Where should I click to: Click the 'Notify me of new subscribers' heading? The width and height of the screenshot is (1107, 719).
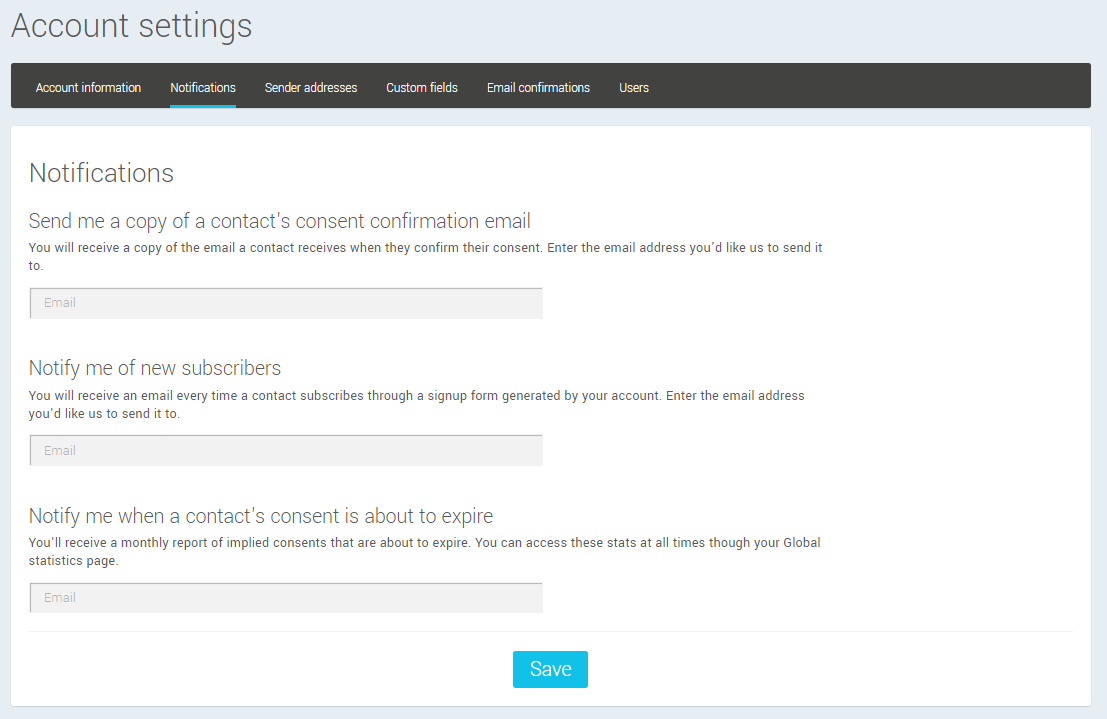(155, 369)
